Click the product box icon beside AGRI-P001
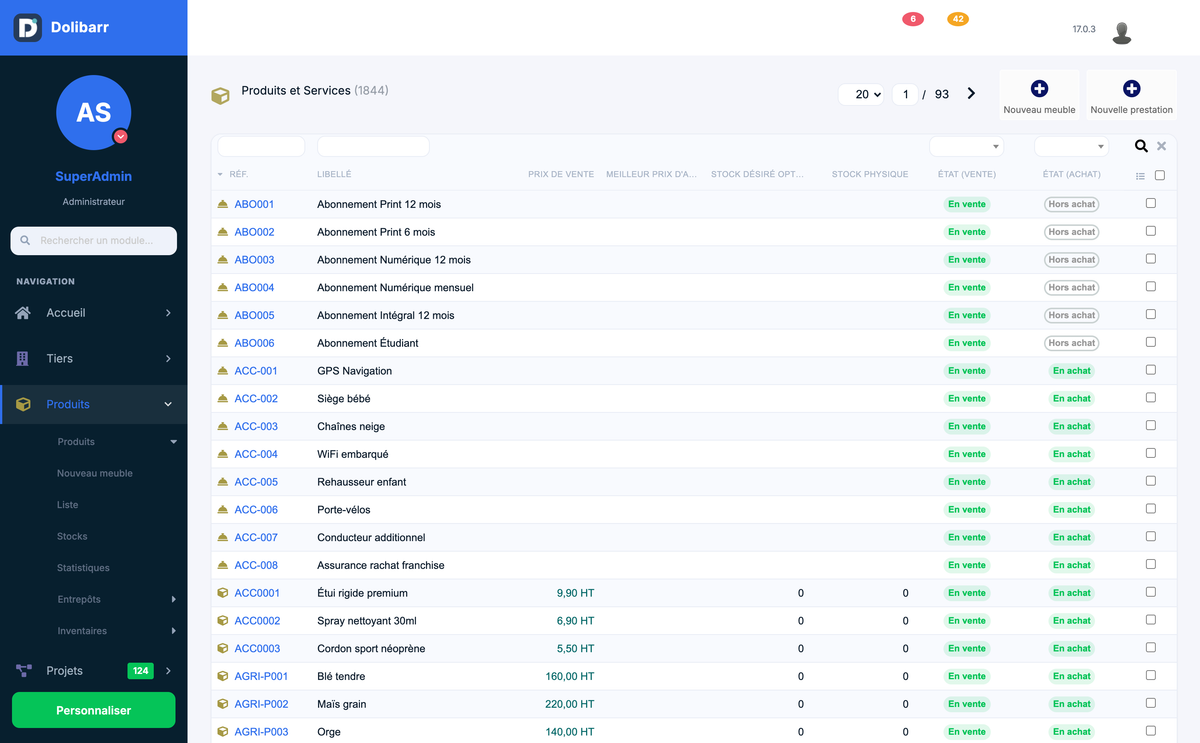The height and width of the screenshot is (743, 1200). tap(223, 676)
